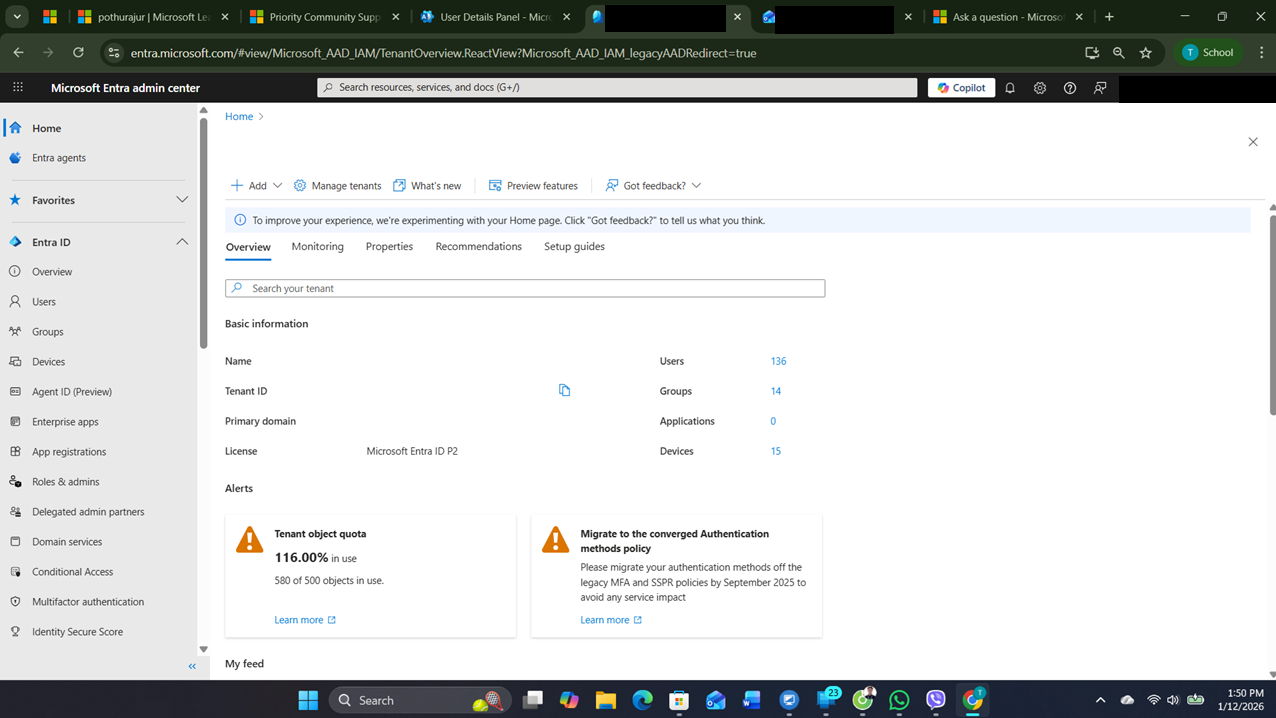
Task: Bookmark this page with star icon
Action: click(x=1146, y=53)
